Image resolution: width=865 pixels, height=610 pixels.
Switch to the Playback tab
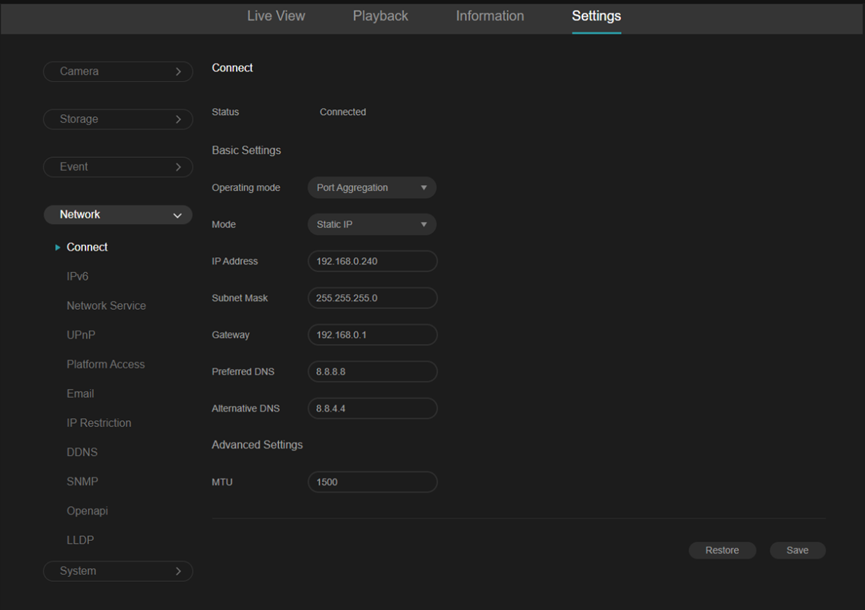[380, 16]
